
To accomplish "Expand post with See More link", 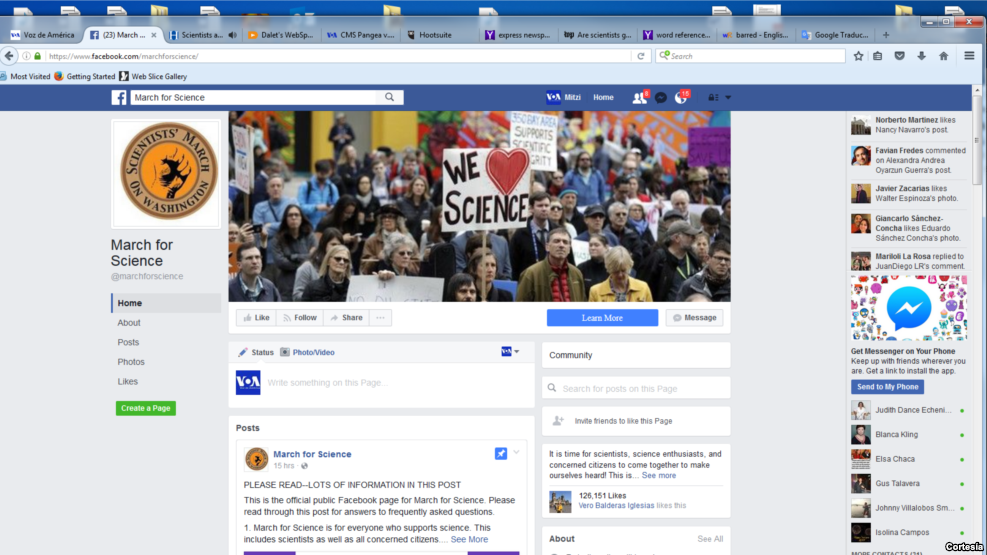I will coord(469,539).
